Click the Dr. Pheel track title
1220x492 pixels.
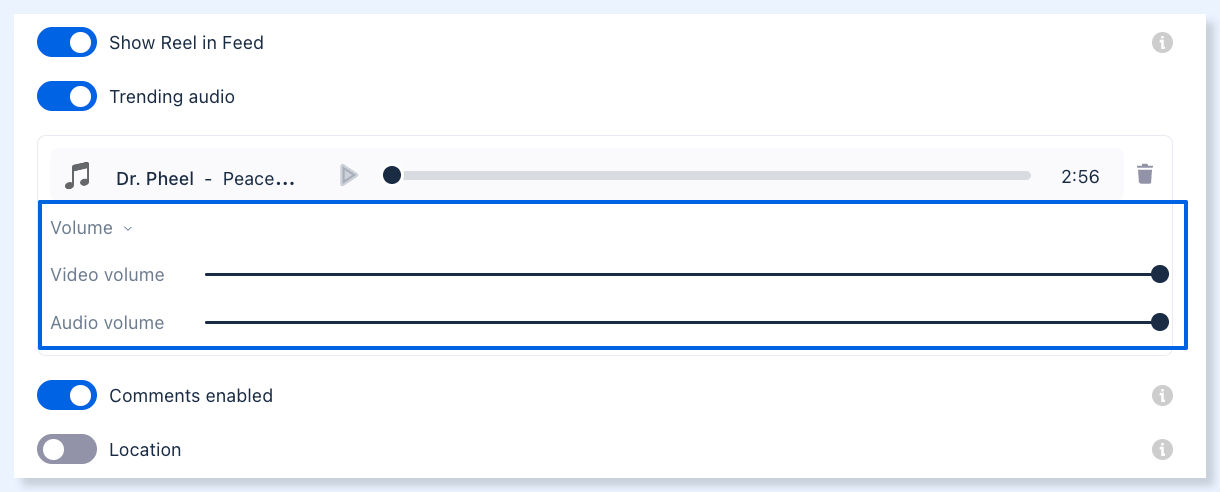click(206, 179)
